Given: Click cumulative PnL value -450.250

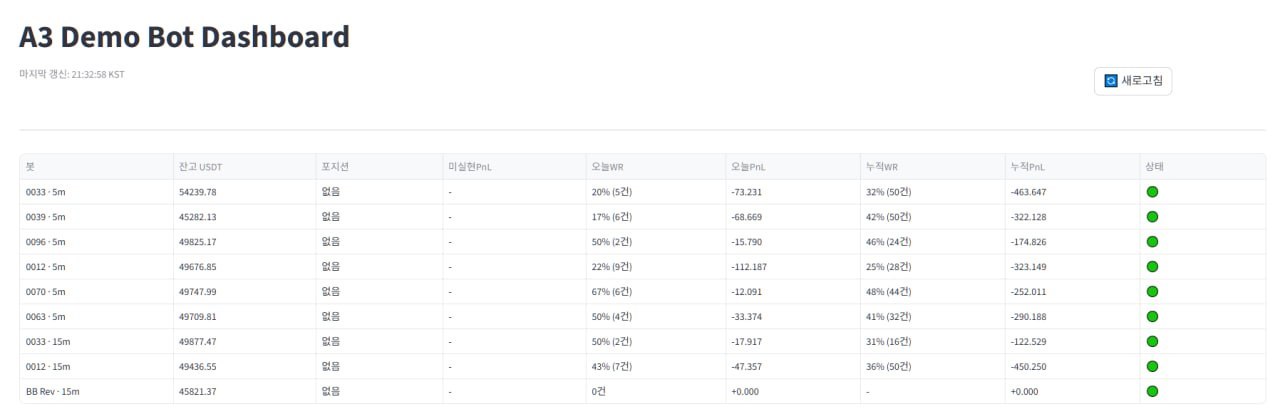Looking at the screenshot, I should (1028, 367).
